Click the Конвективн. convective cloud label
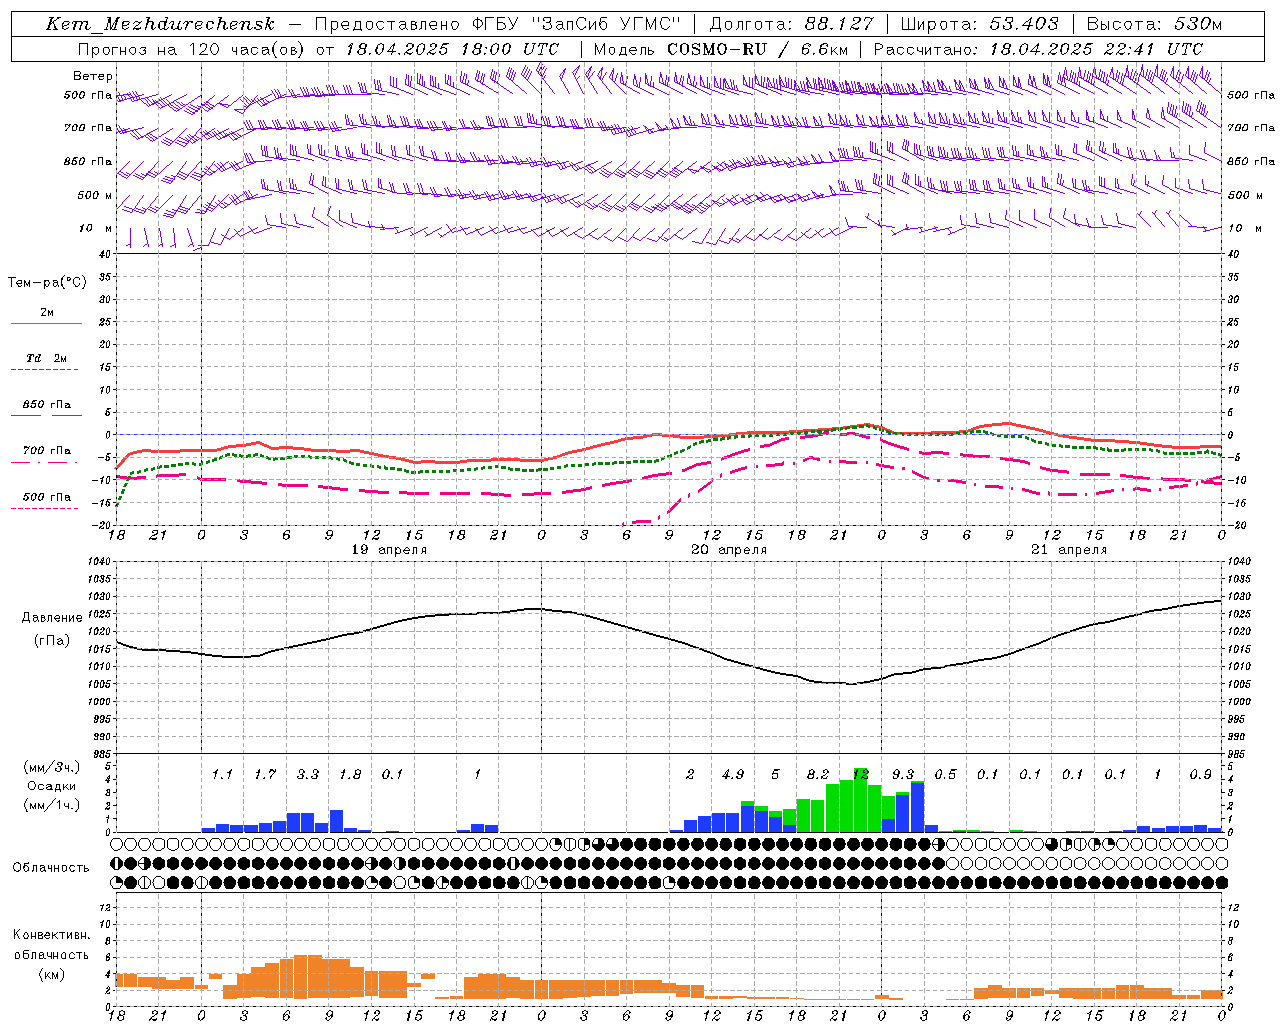The height and width of the screenshot is (1024, 1280). coord(52,935)
